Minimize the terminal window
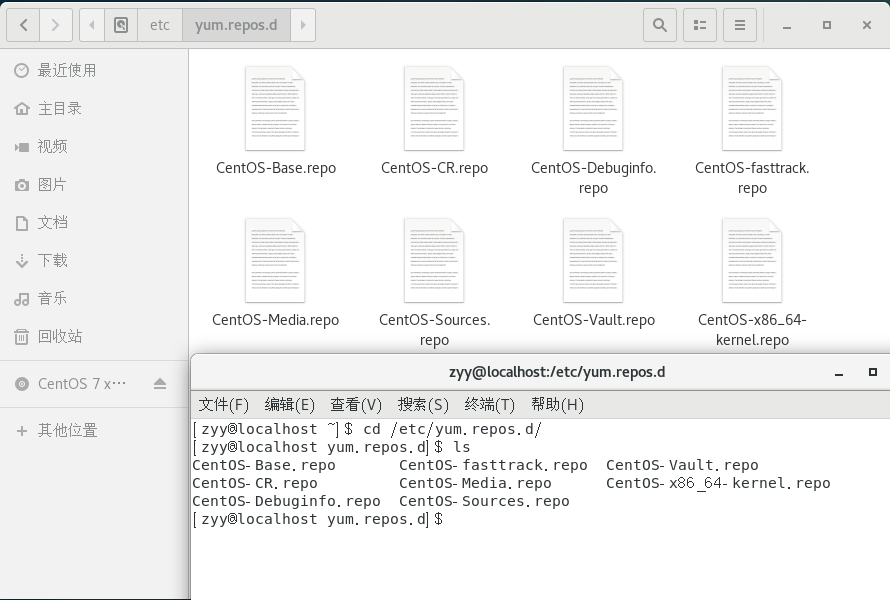Image resolution: width=890 pixels, height=600 pixels. click(839, 372)
